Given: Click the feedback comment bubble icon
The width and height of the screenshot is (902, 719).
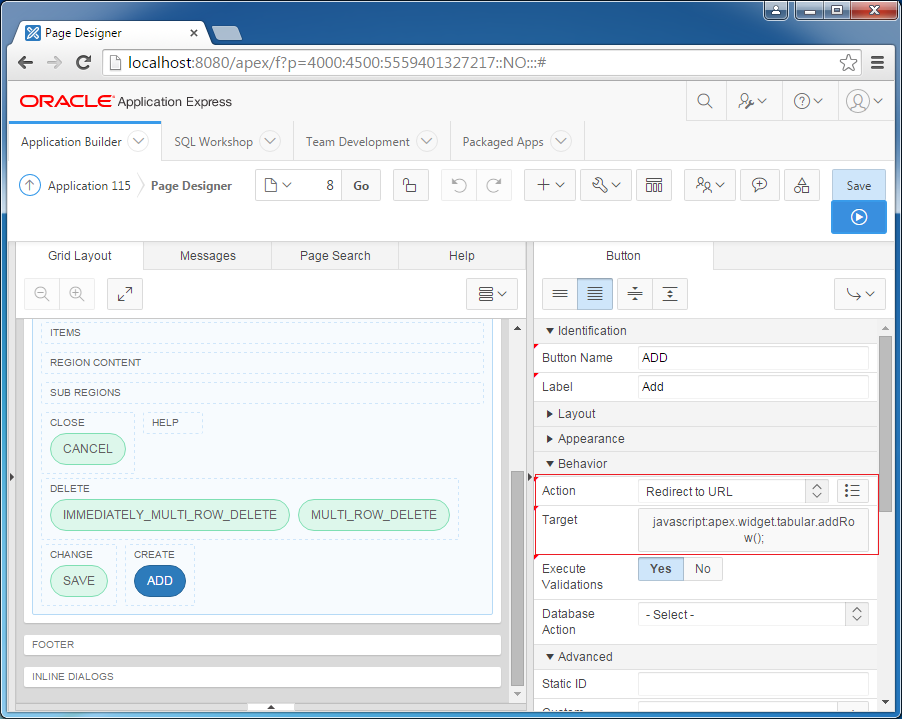Looking at the screenshot, I should [759, 185].
